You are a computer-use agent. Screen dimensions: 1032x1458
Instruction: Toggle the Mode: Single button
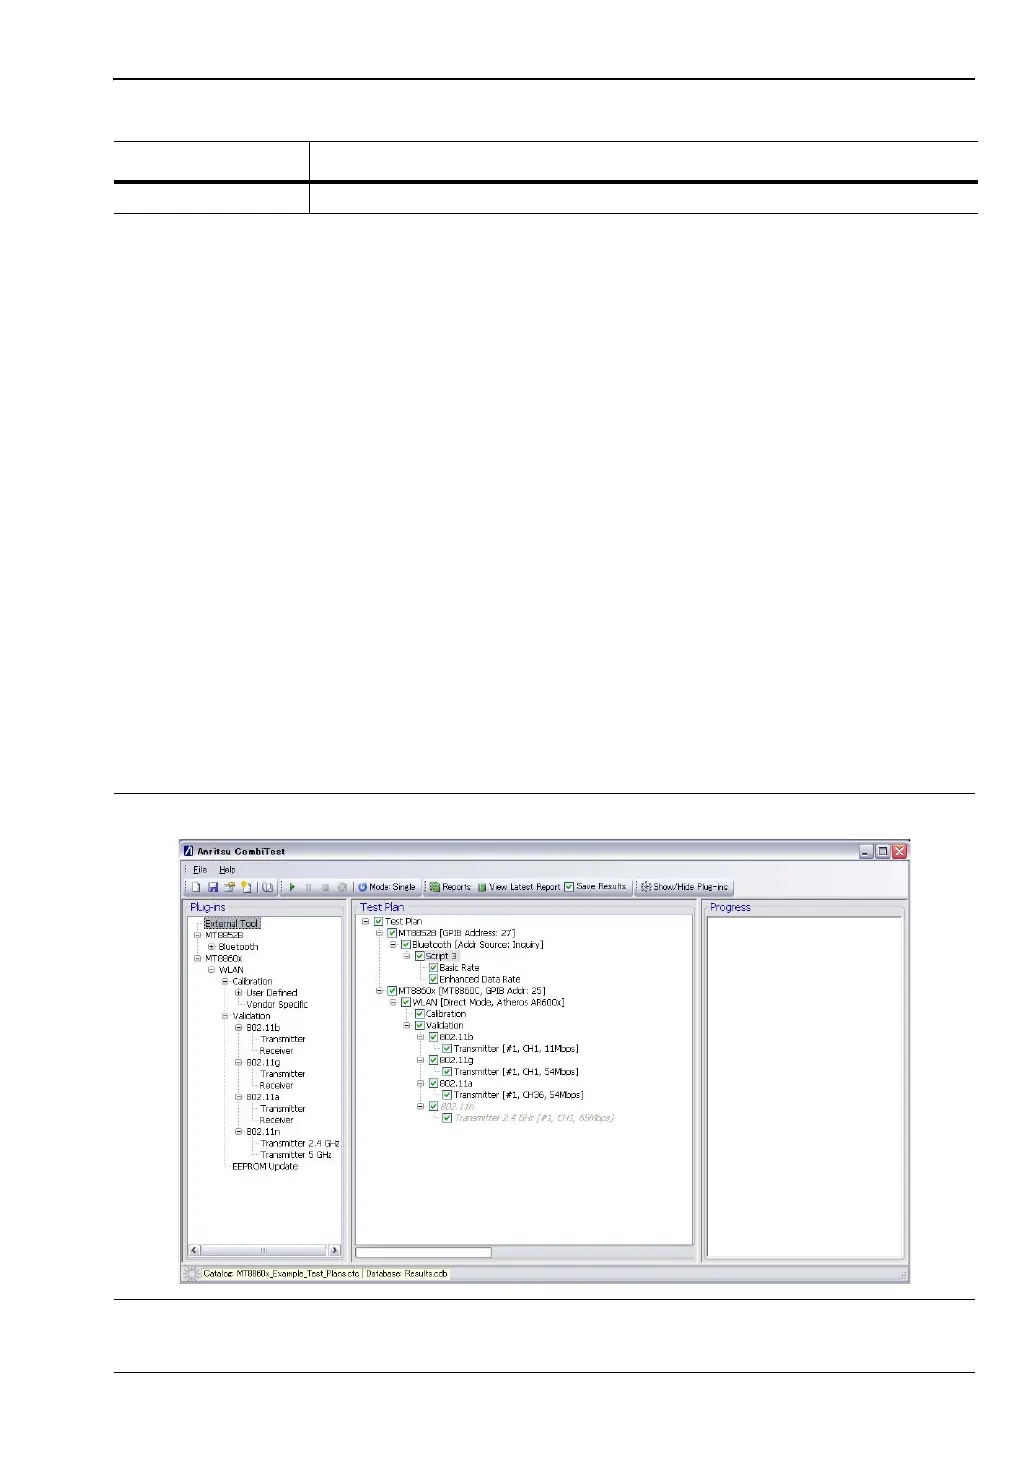point(386,887)
